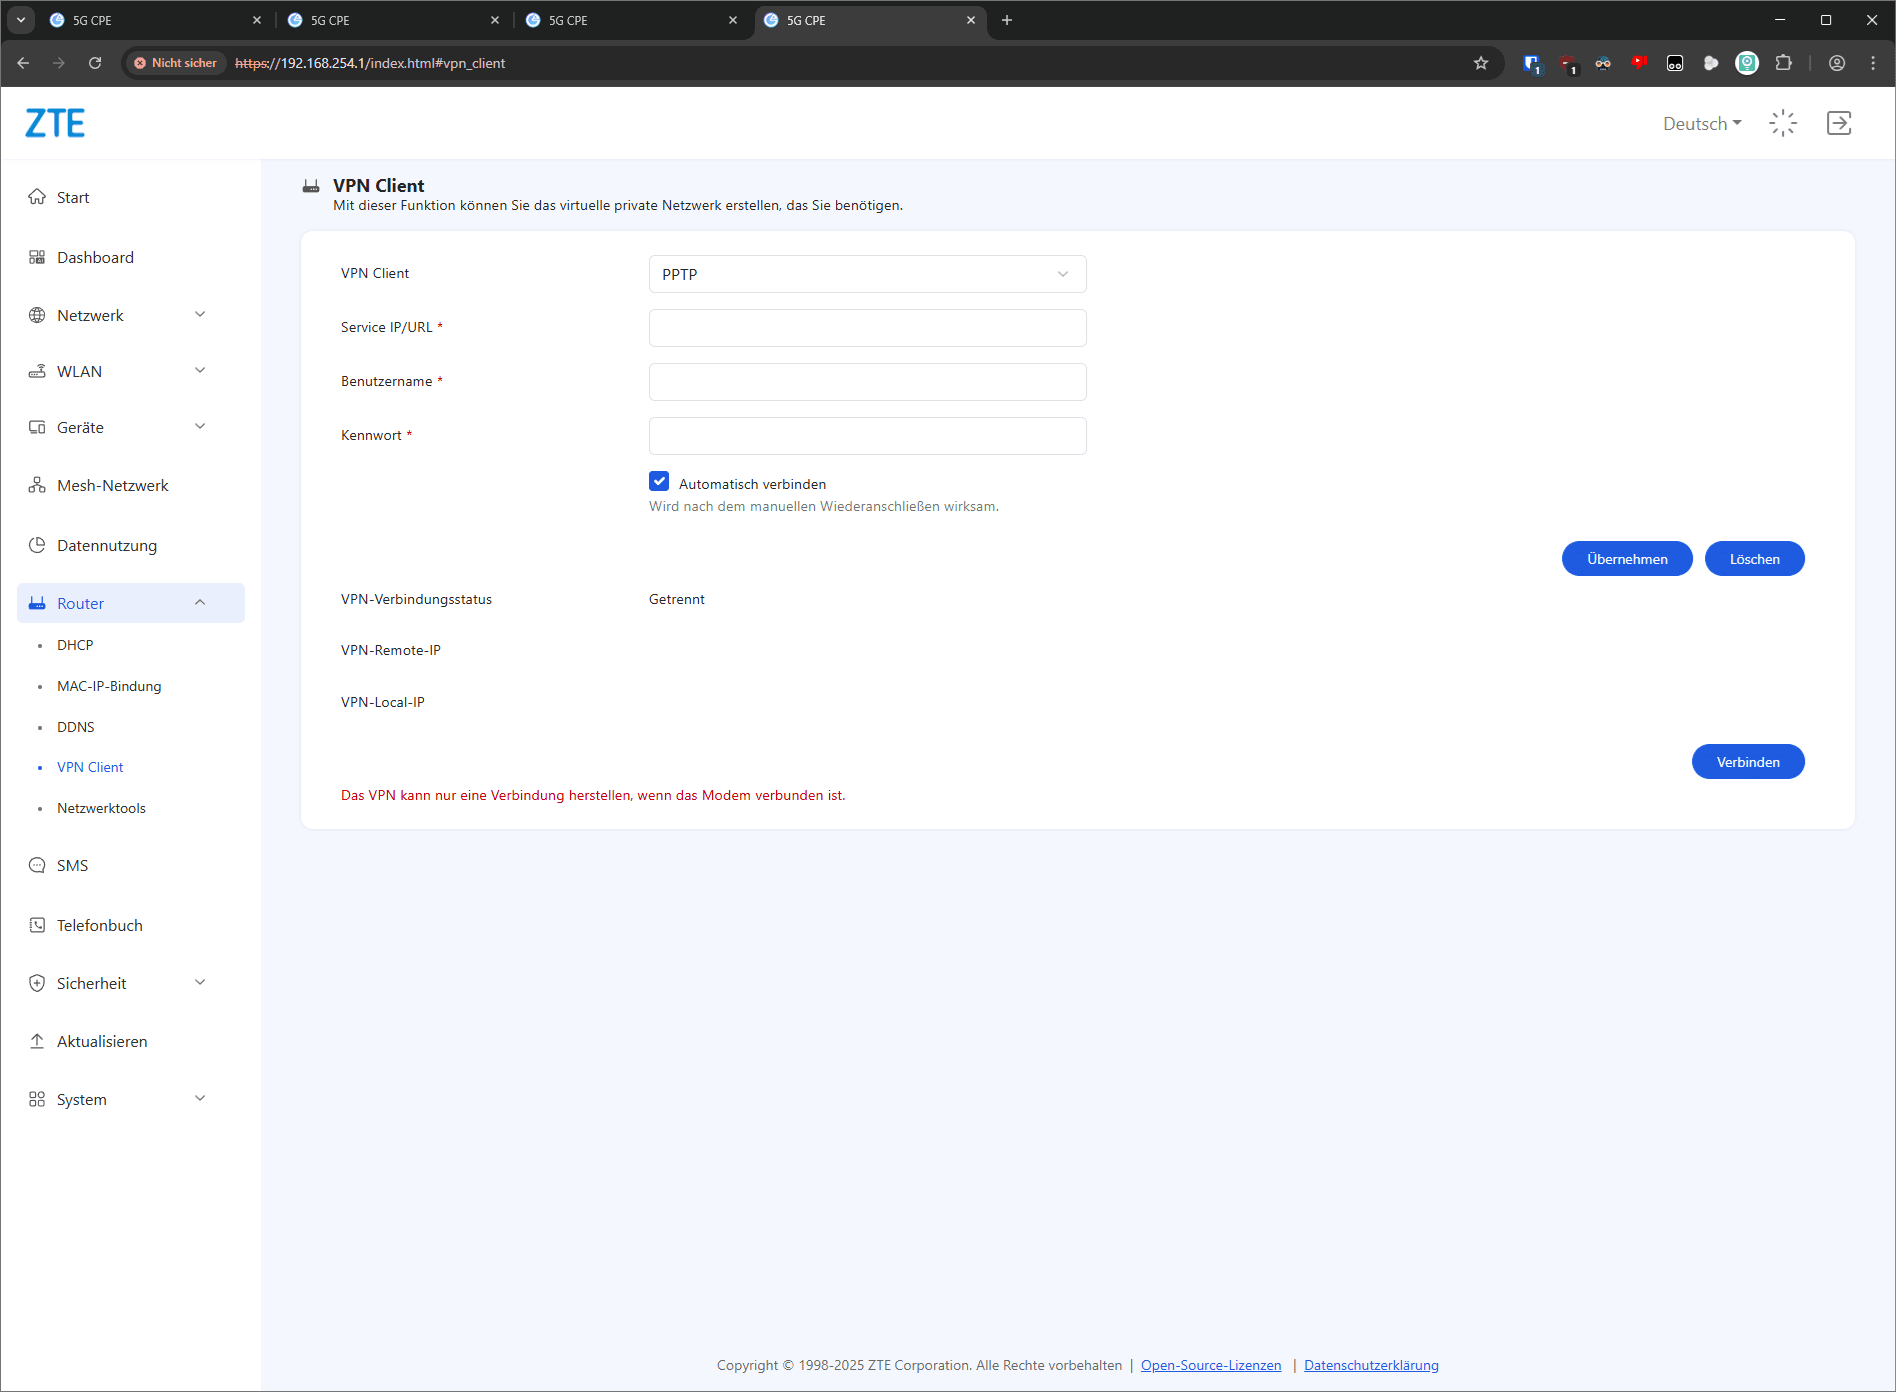Expand the WLAN menu chevron
This screenshot has width=1896, height=1392.
(x=200, y=371)
